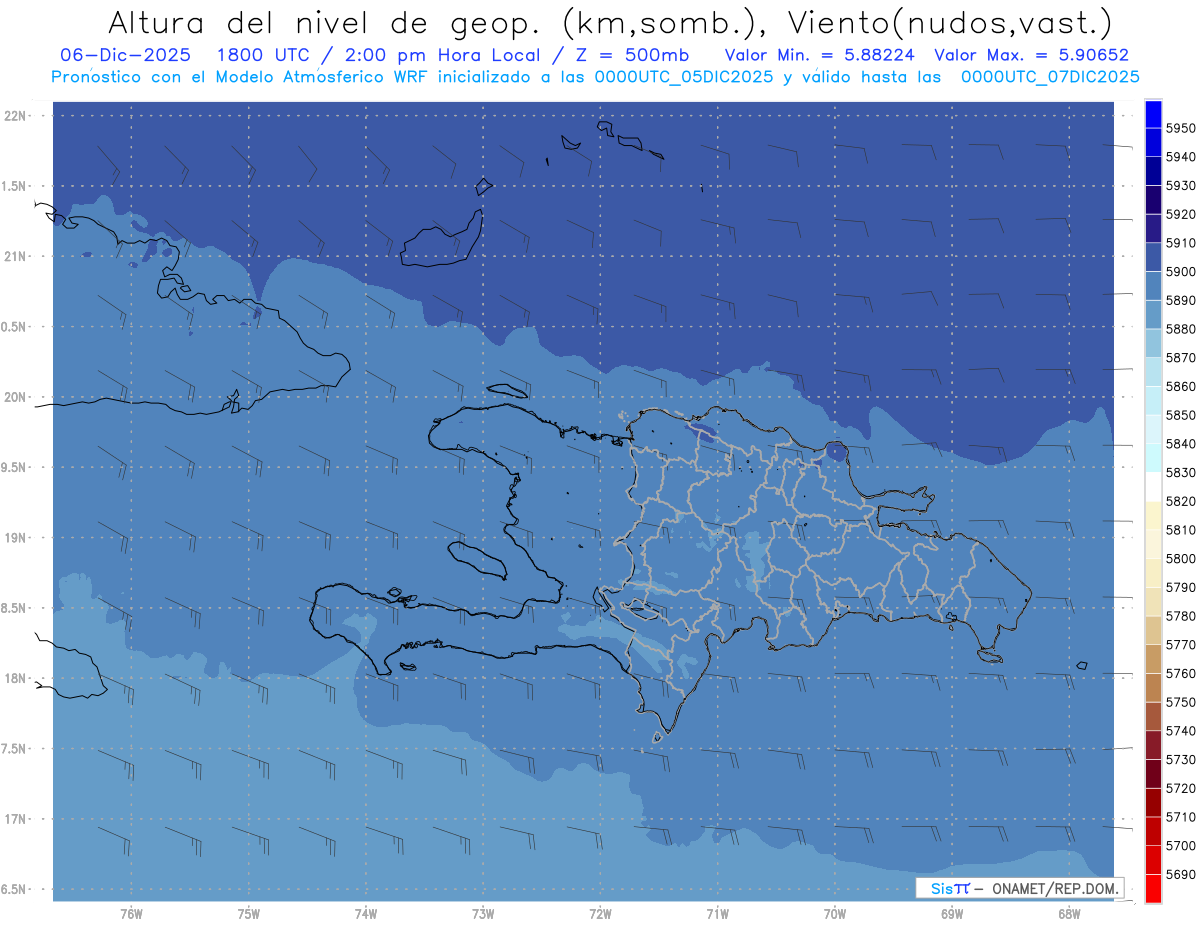Click the '5770' color scale label

point(1180,645)
